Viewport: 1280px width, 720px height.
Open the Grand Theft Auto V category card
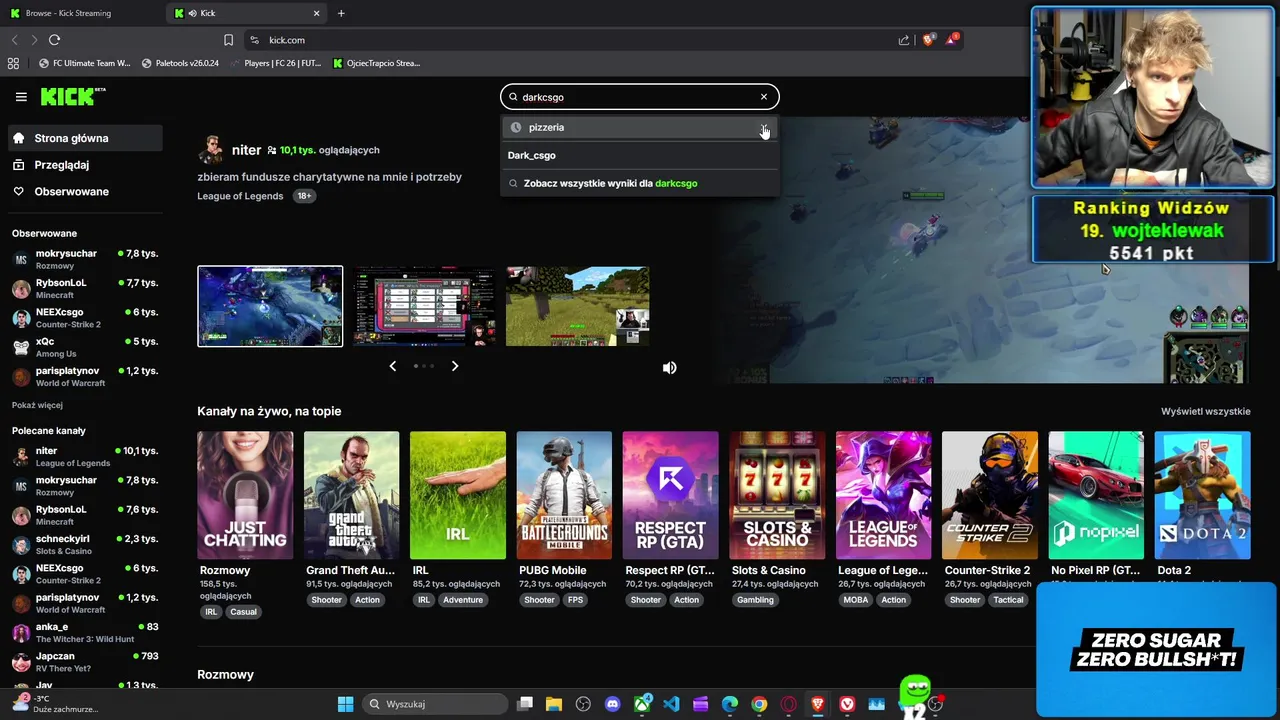tap(351, 495)
